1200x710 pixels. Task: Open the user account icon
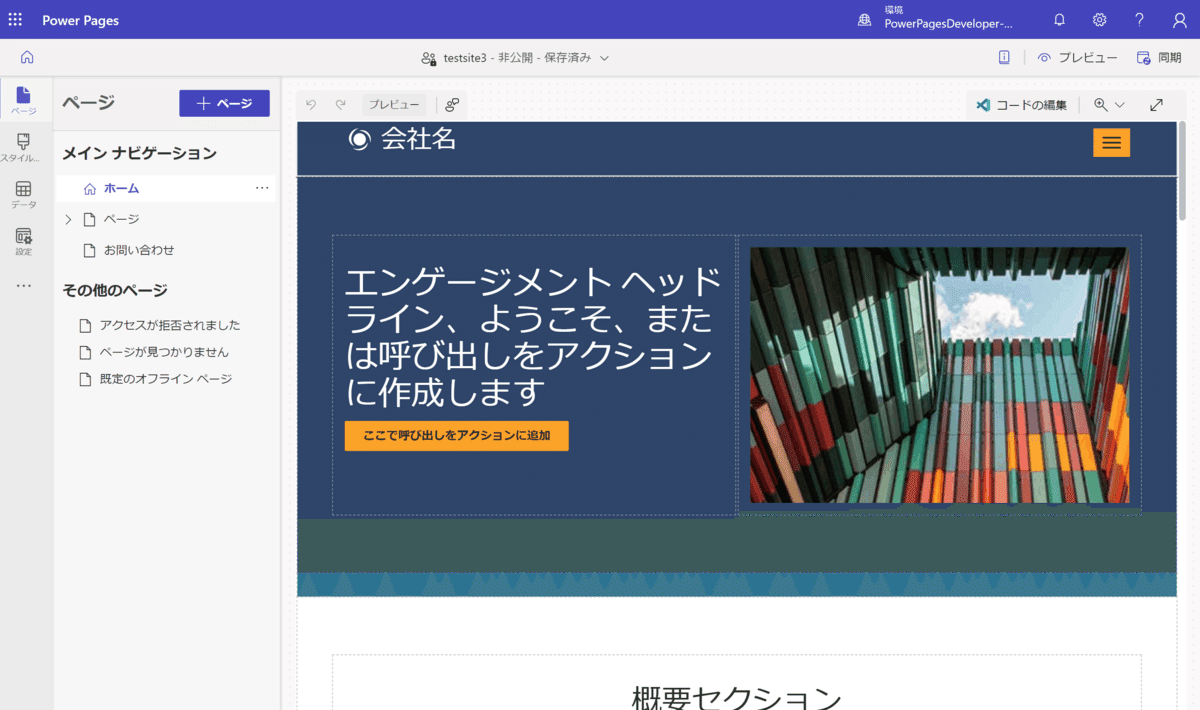1180,20
